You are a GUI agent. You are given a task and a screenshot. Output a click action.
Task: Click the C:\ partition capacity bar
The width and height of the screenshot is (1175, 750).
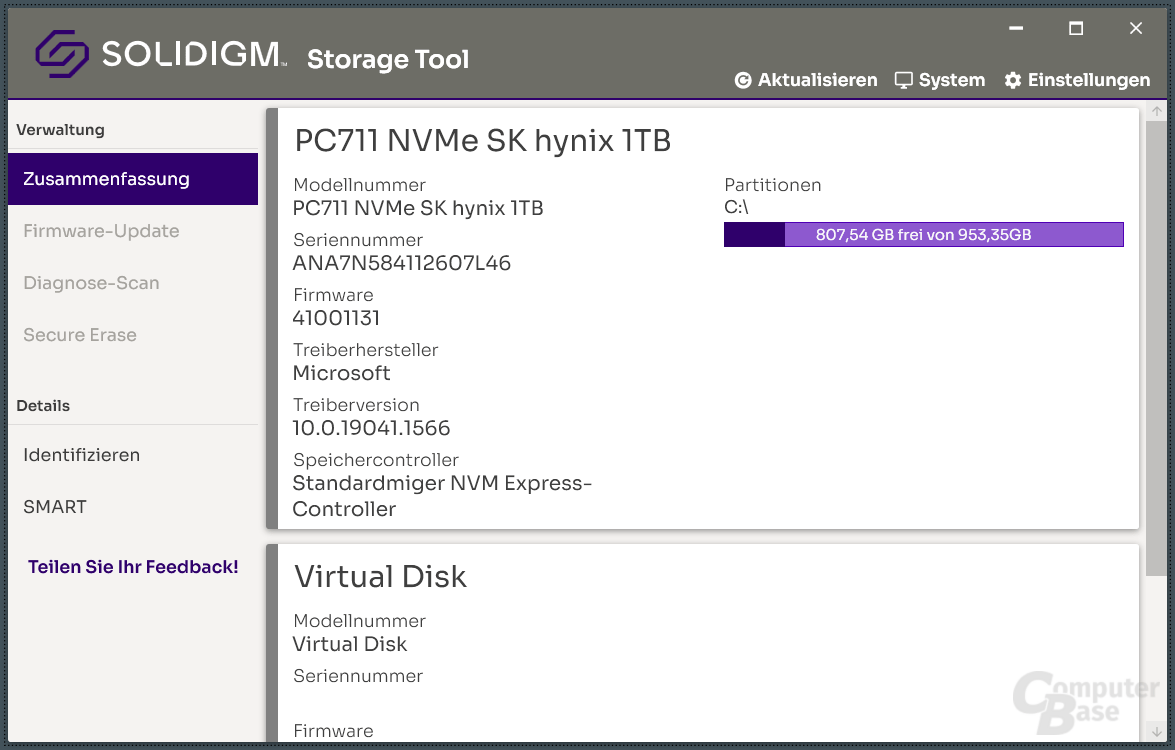(923, 234)
